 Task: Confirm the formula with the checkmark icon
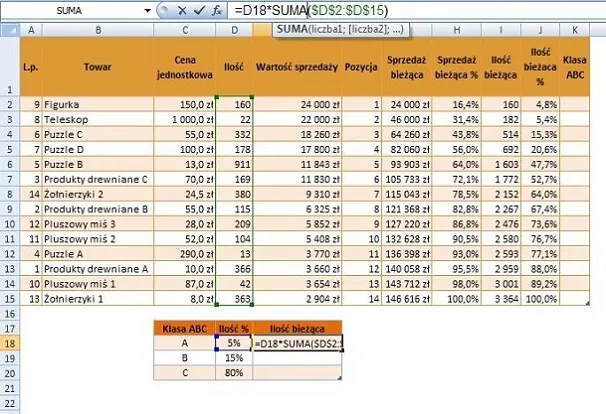click(x=199, y=10)
